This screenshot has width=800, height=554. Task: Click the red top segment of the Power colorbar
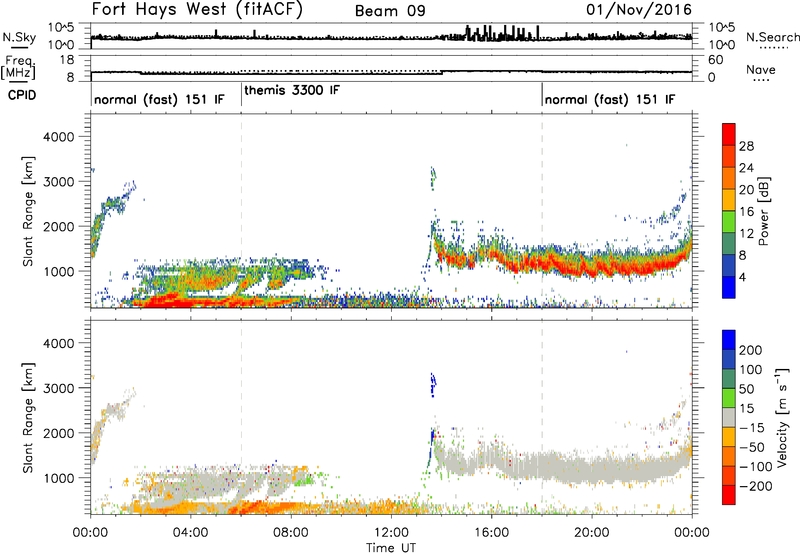click(x=729, y=134)
